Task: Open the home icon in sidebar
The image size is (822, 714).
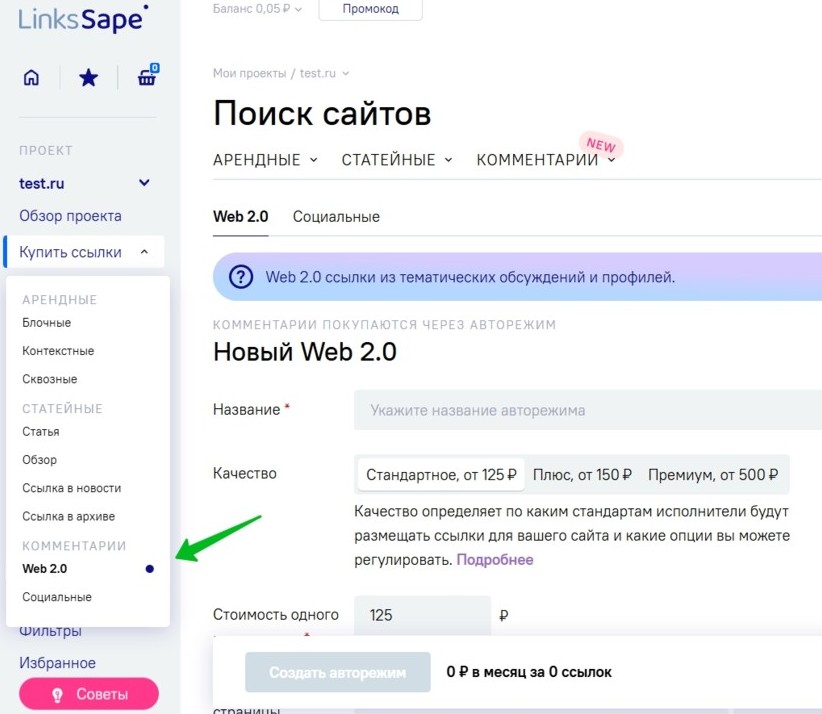Action: tap(31, 78)
